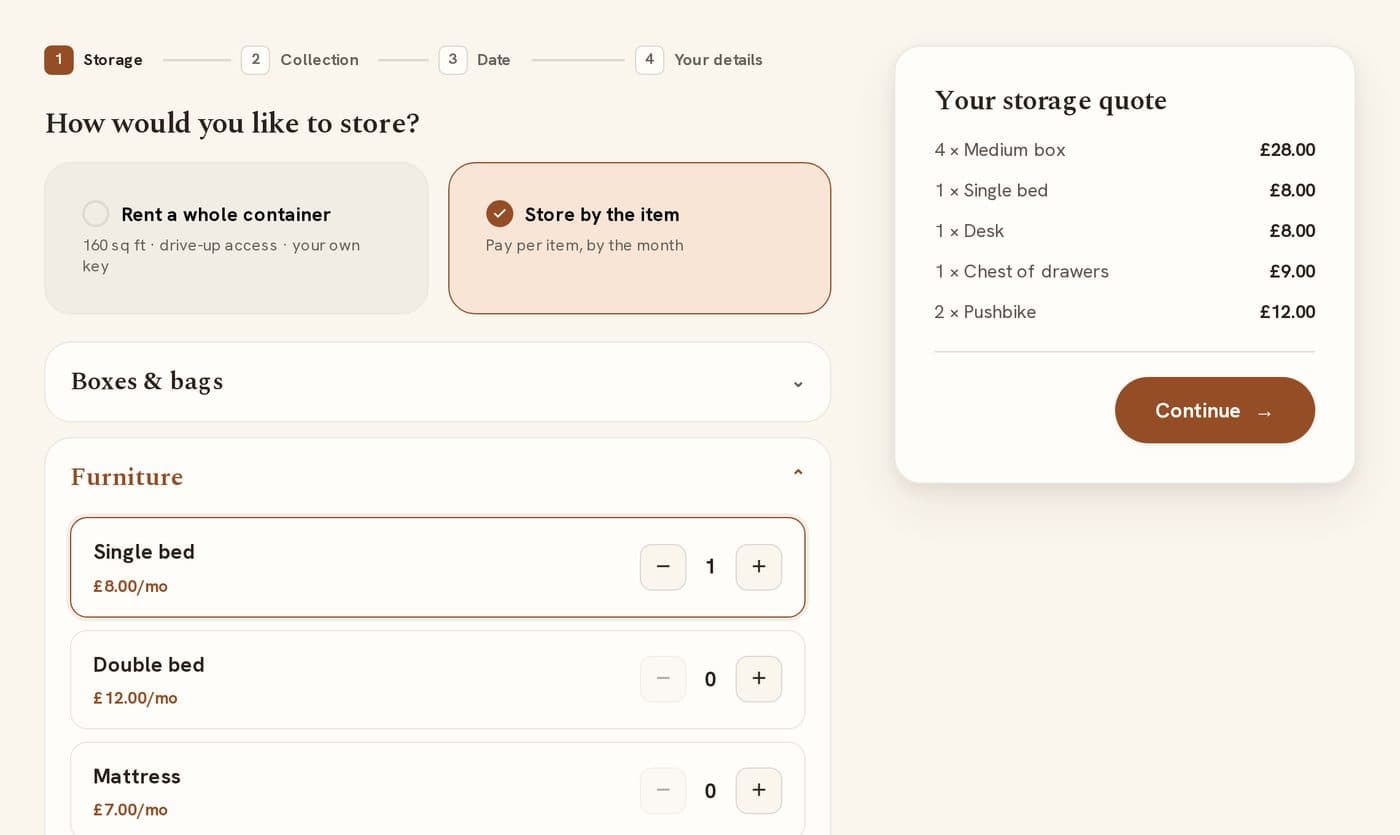Click the Single bed item name
The image size is (1400, 835).
pos(144,552)
